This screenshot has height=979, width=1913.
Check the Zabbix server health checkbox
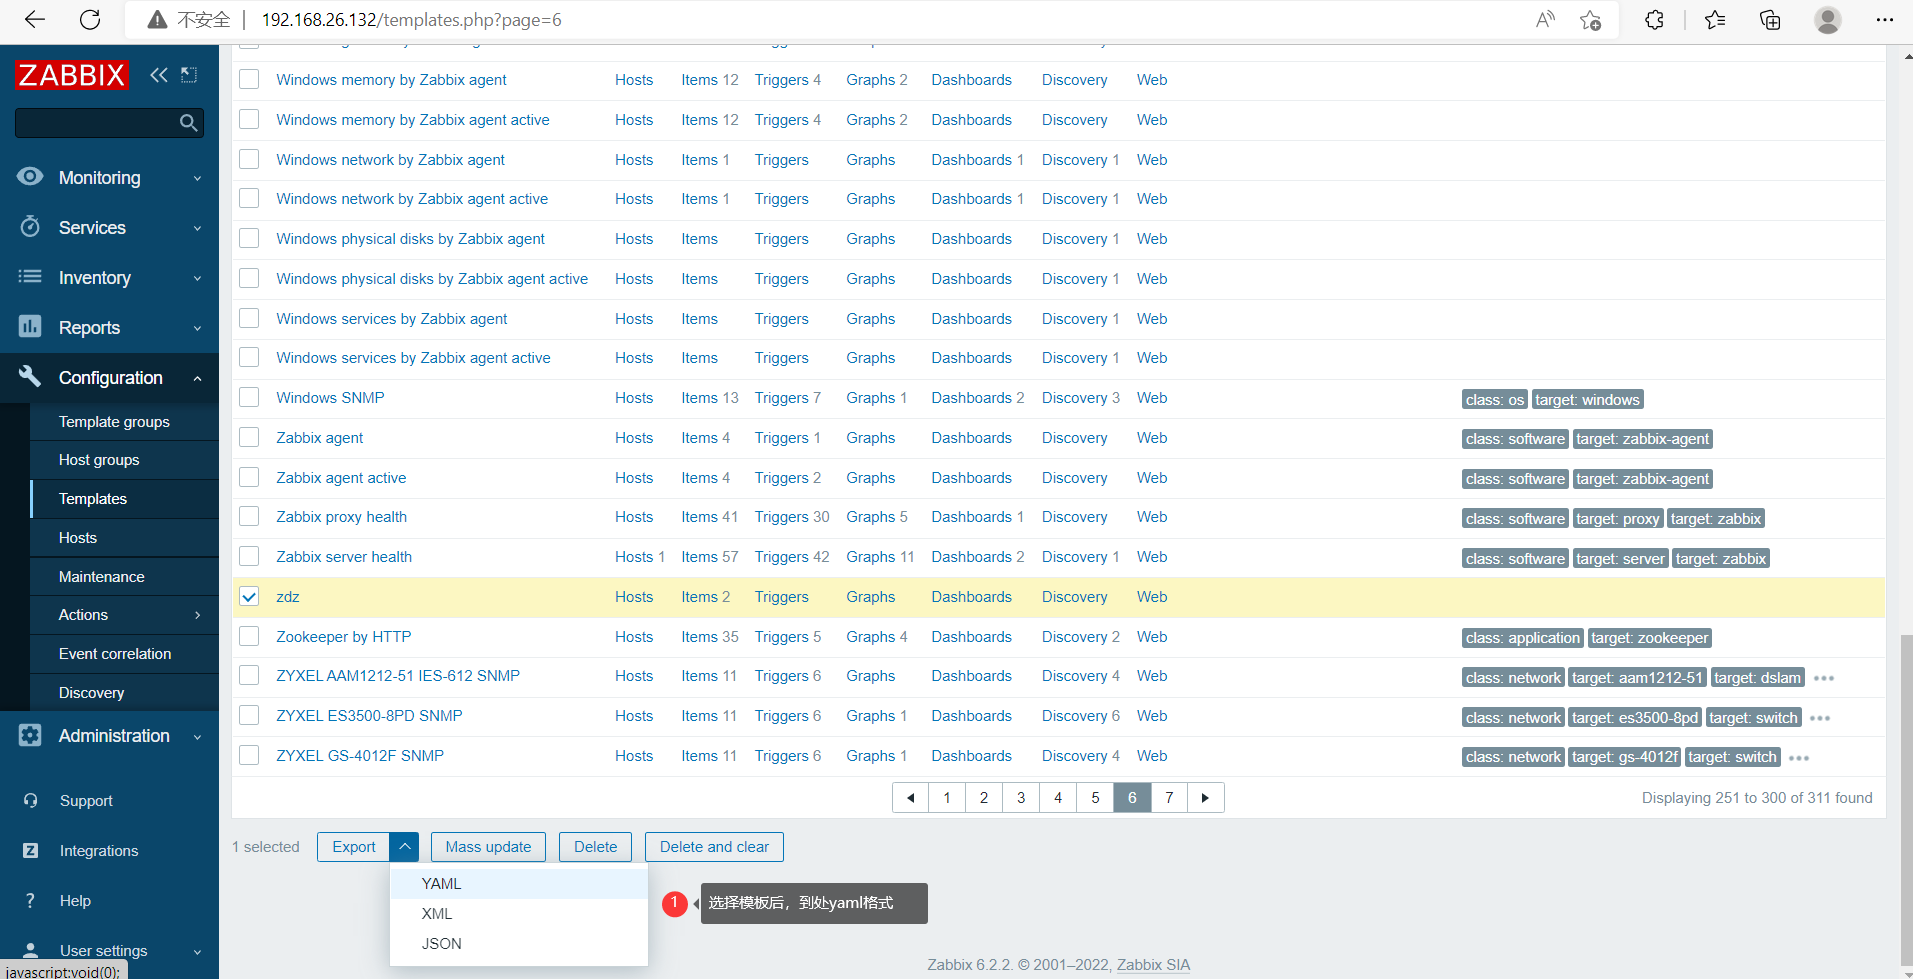click(249, 556)
